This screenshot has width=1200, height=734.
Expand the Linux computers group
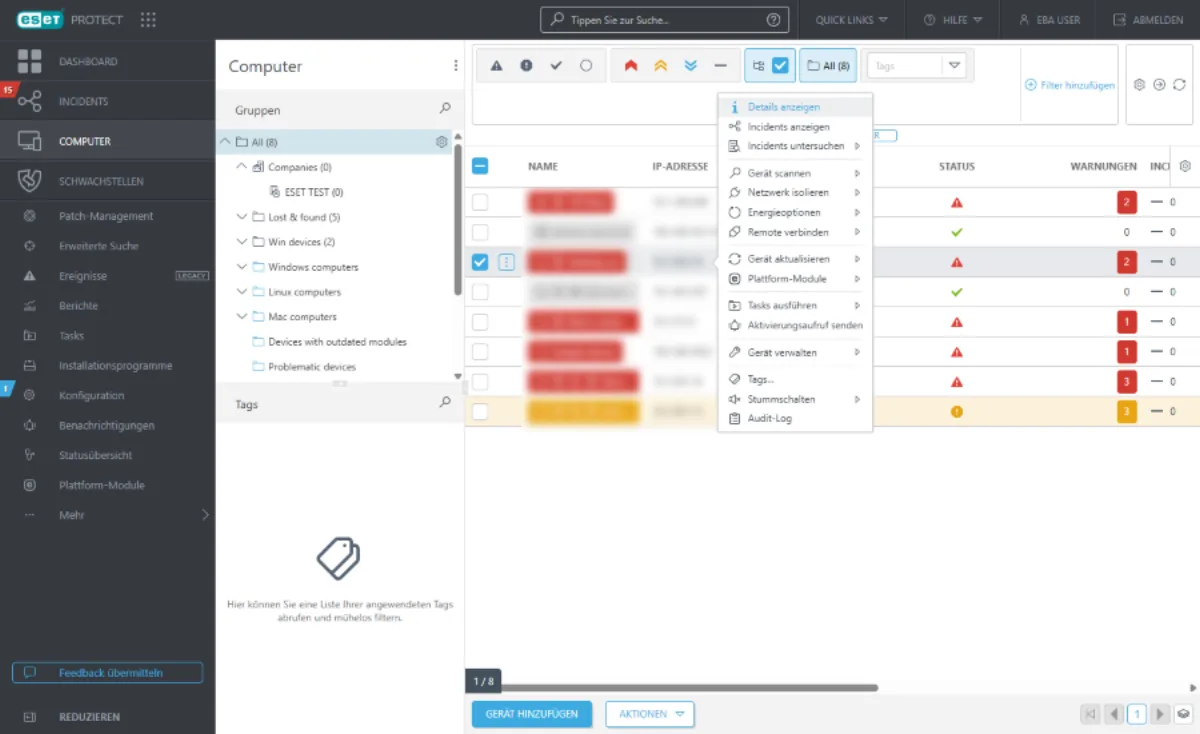point(242,292)
